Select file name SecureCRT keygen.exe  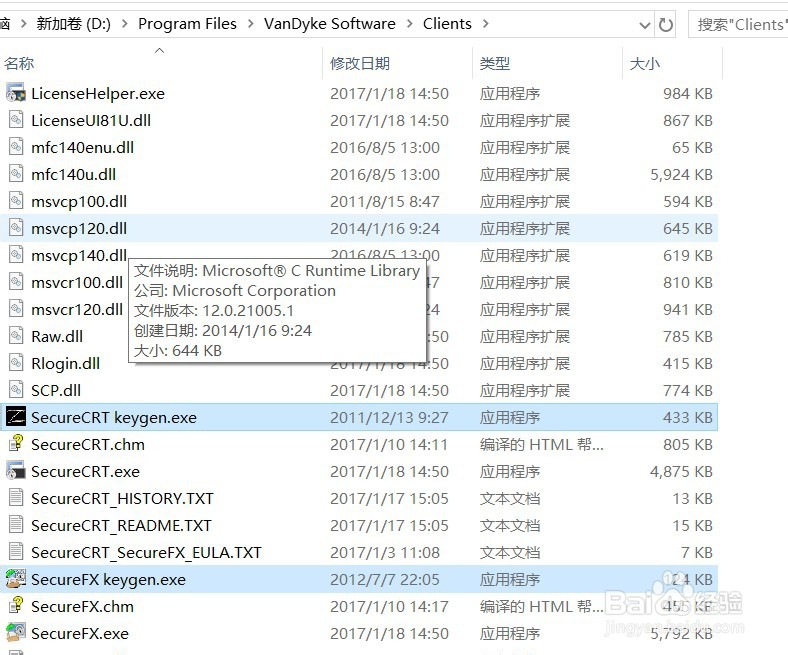(114, 417)
